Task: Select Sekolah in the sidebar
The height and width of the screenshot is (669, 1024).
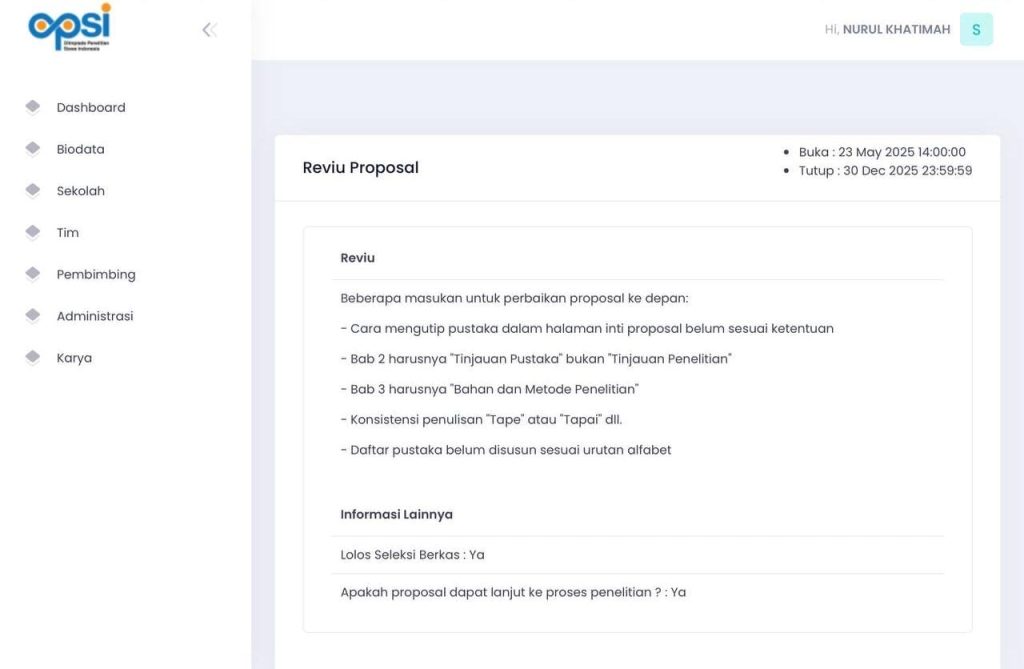Action: point(80,191)
